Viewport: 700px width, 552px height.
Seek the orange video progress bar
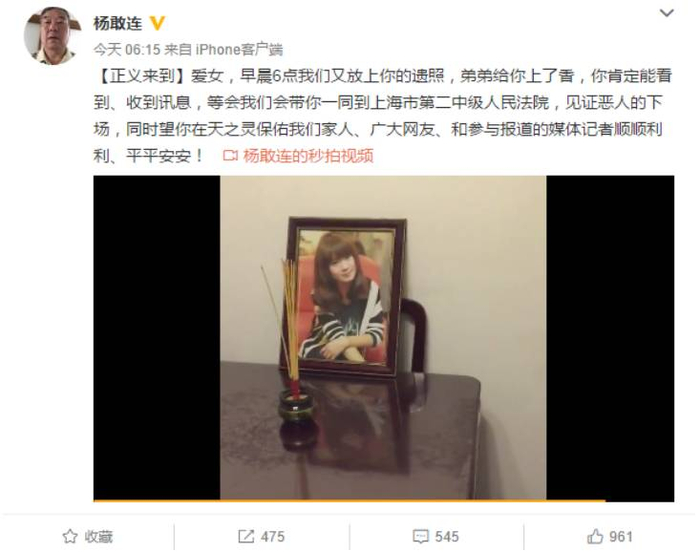click(349, 501)
